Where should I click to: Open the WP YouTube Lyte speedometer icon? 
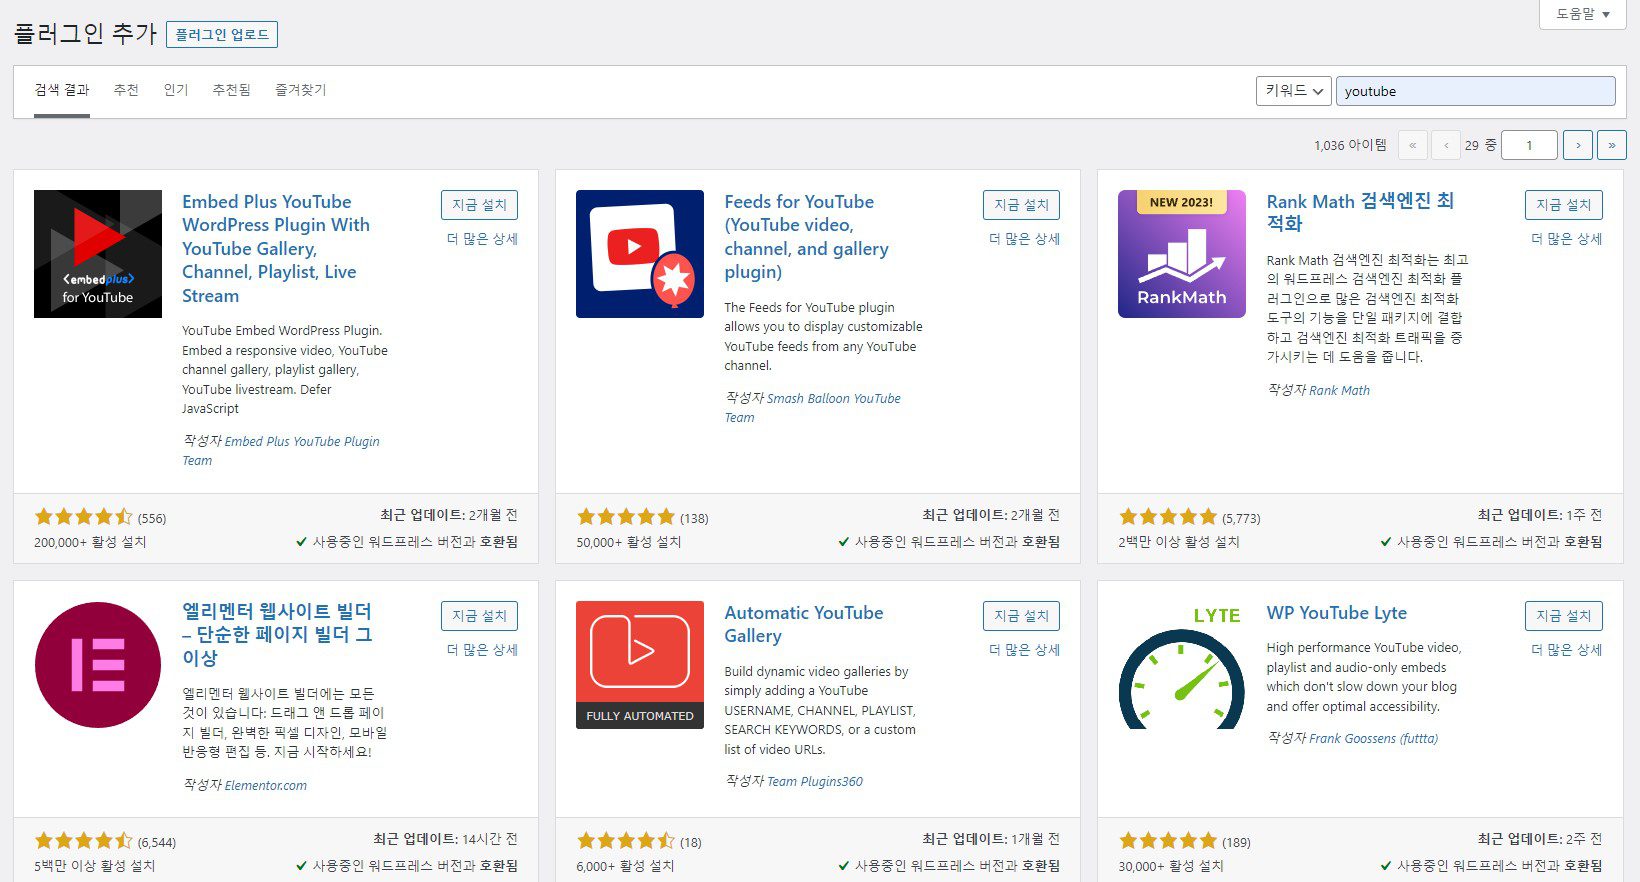[x=1182, y=665]
